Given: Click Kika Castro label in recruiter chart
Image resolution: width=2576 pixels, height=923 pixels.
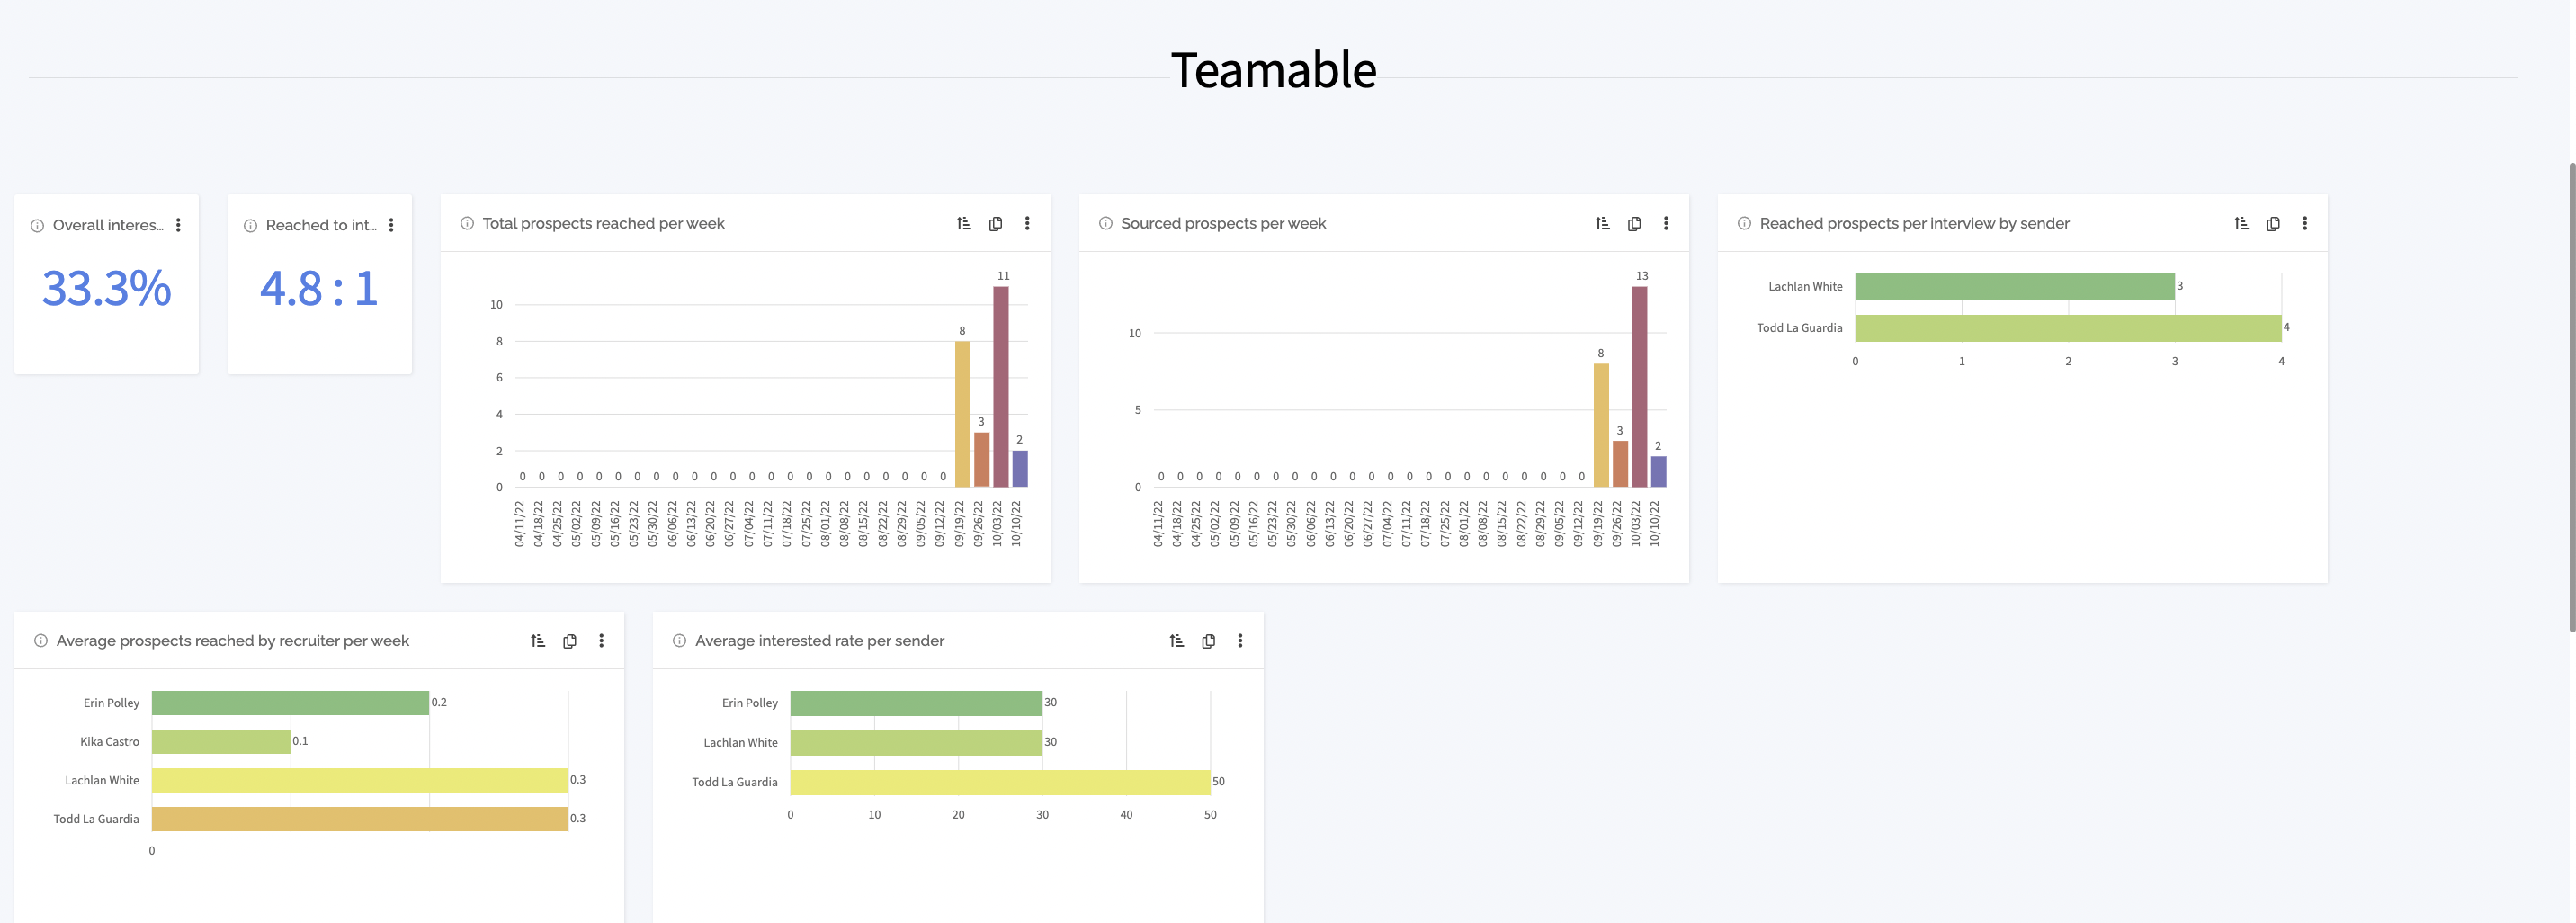Looking at the screenshot, I should click(x=109, y=742).
